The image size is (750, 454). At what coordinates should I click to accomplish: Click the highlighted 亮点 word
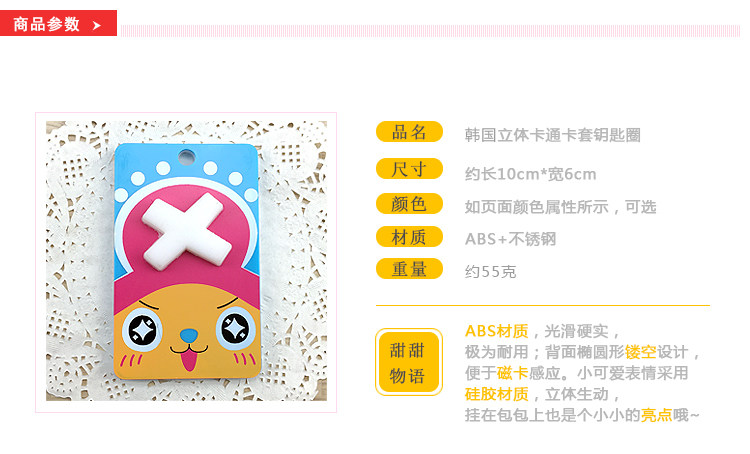656,415
